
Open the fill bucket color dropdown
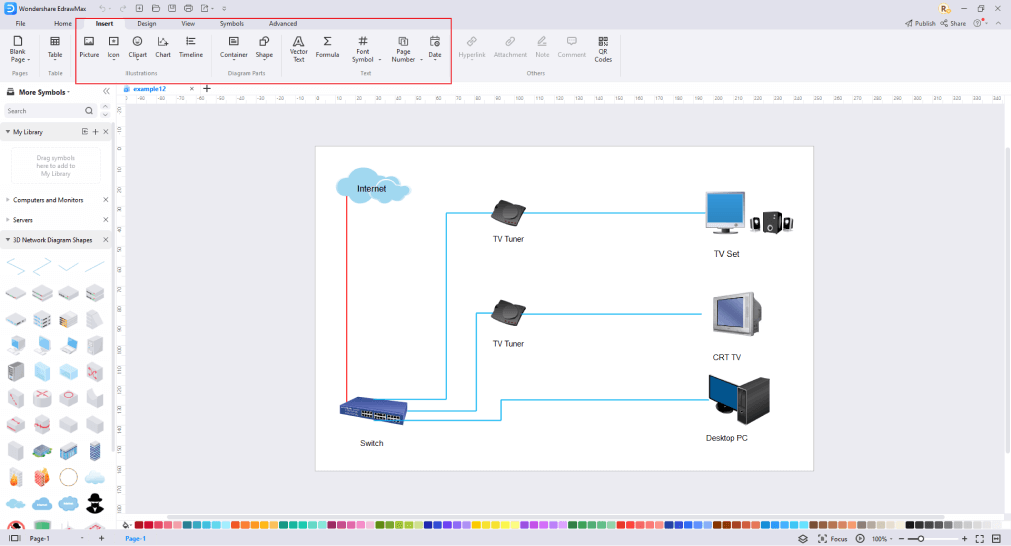point(127,525)
